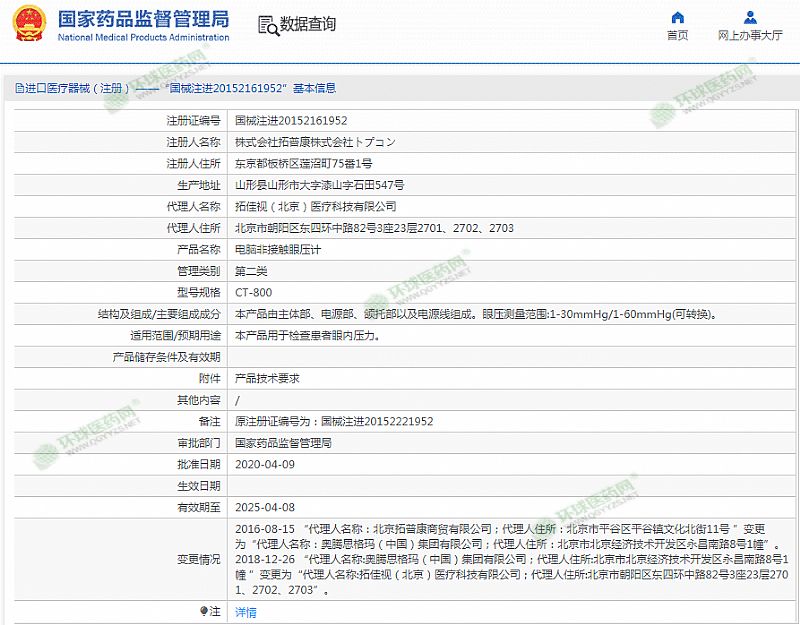The image size is (800, 625).
Task: Click the 首页 house icon
Action: coord(677,17)
